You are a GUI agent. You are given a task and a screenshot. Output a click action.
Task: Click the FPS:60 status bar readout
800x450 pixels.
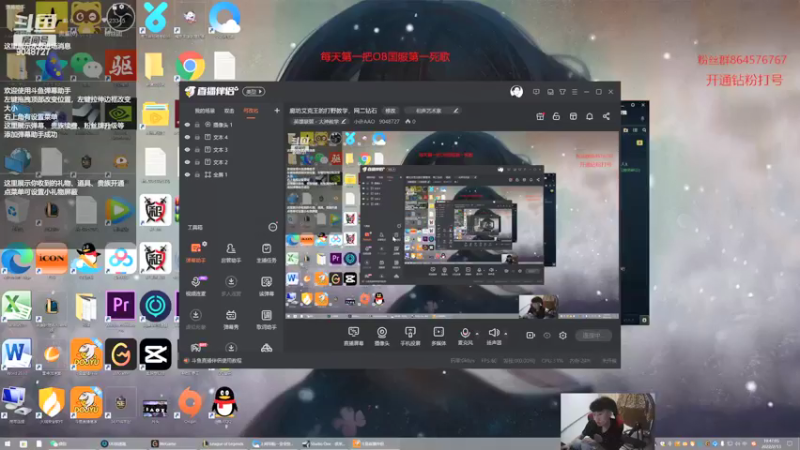pos(489,361)
